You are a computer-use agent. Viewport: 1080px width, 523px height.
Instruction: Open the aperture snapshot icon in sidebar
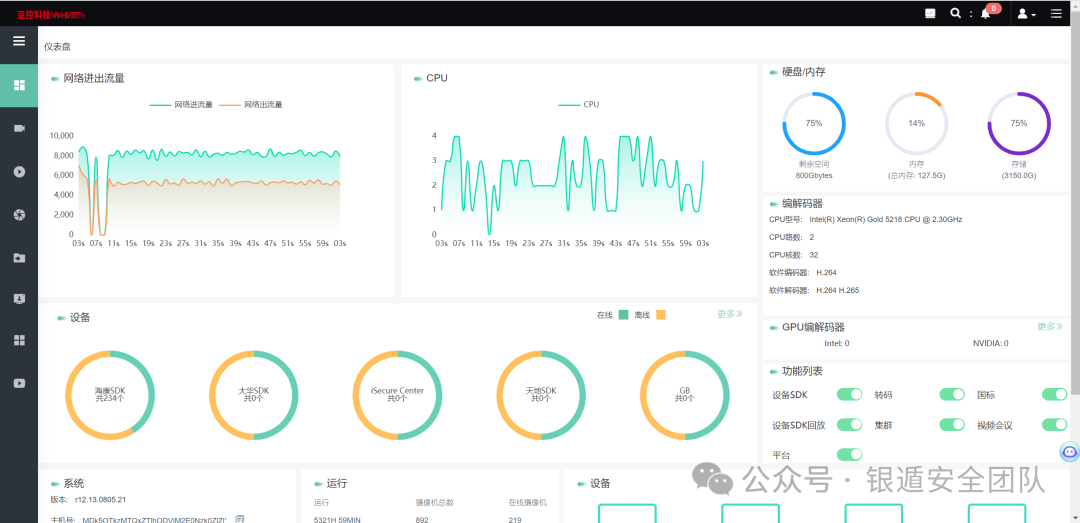(x=19, y=215)
